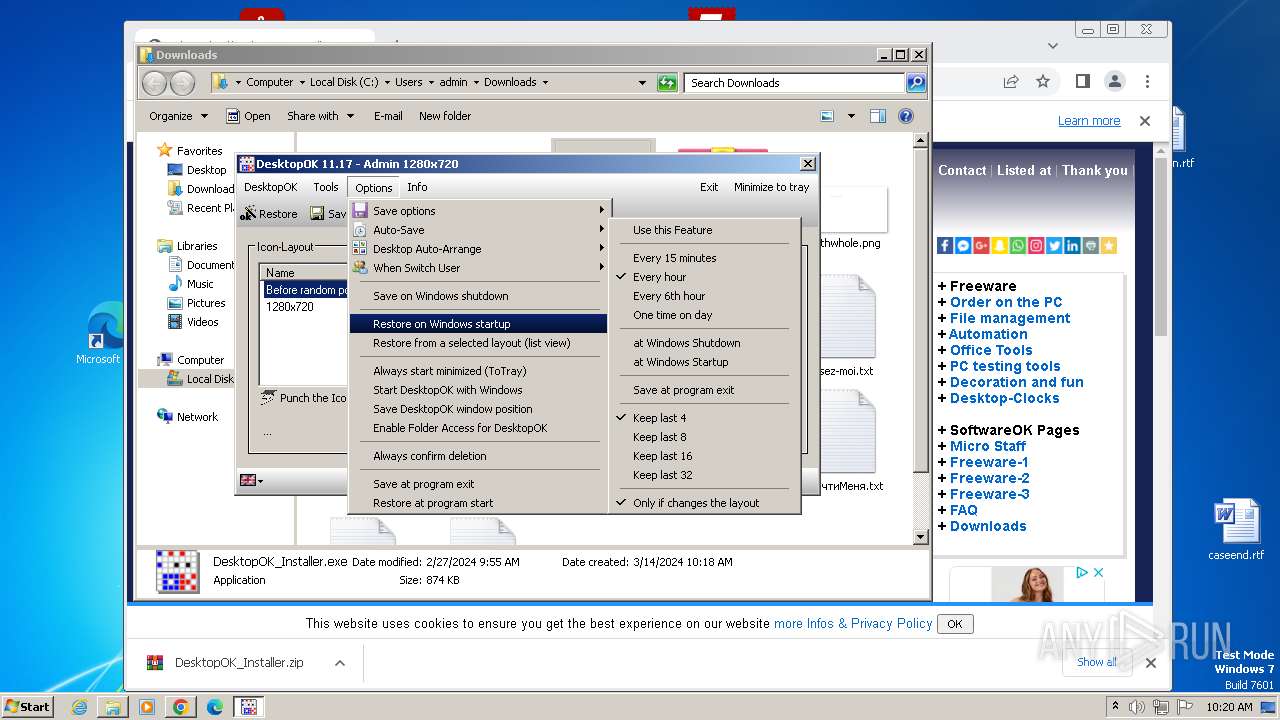Click the Windows Media Player taskbar icon

pos(147,707)
